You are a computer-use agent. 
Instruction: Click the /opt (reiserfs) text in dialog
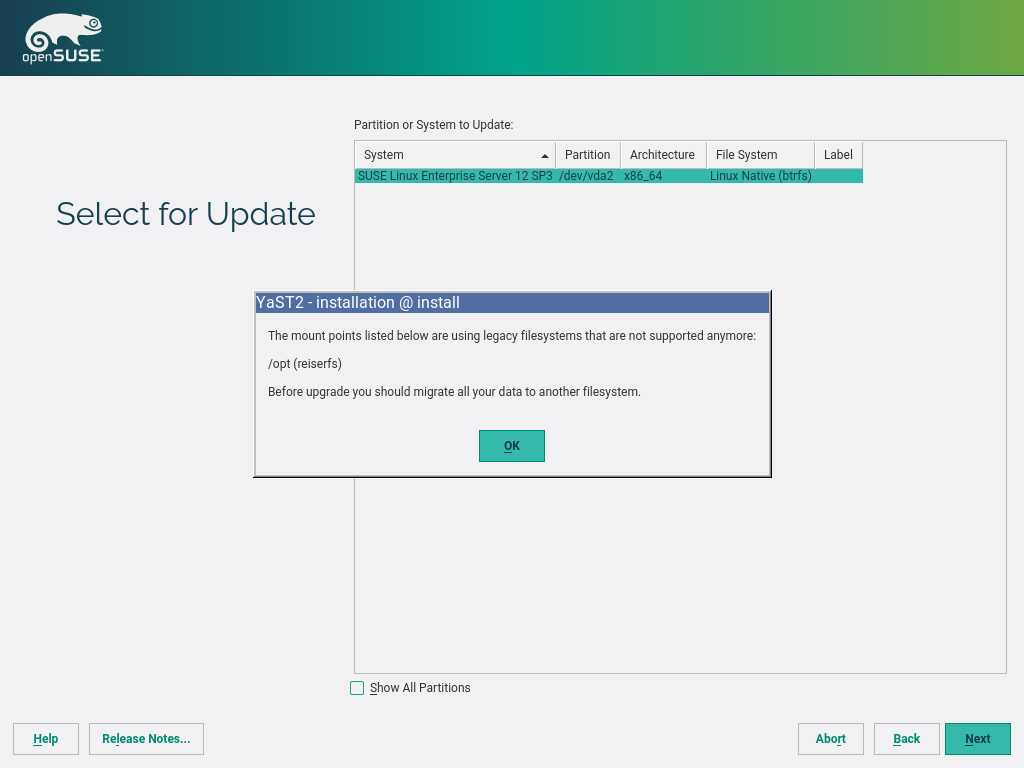pos(305,364)
